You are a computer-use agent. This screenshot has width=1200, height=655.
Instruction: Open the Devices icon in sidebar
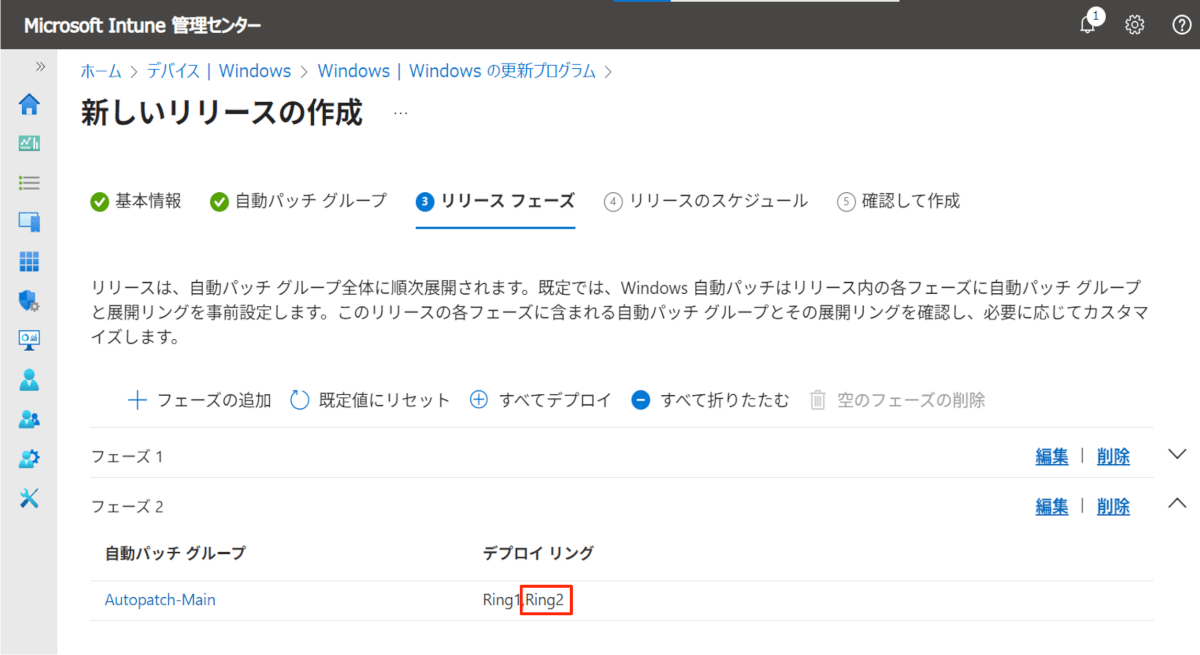[x=29, y=222]
